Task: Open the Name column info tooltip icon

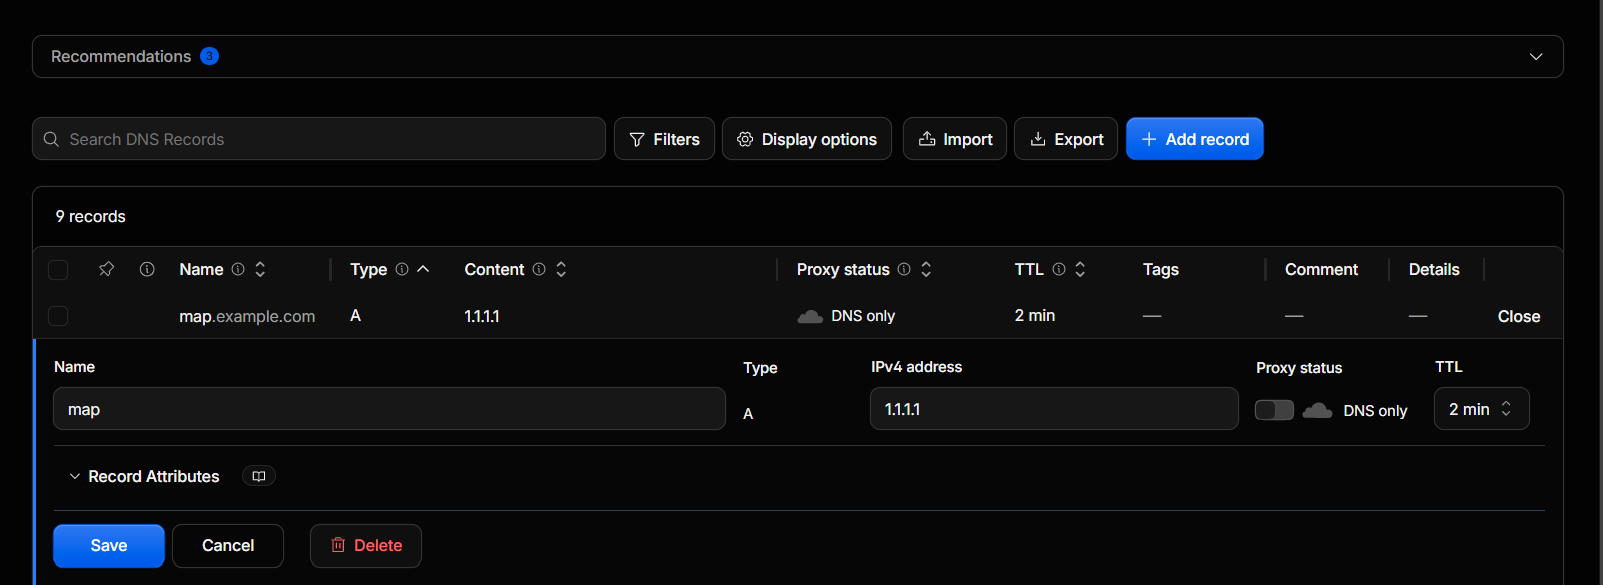Action: [238, 269]
